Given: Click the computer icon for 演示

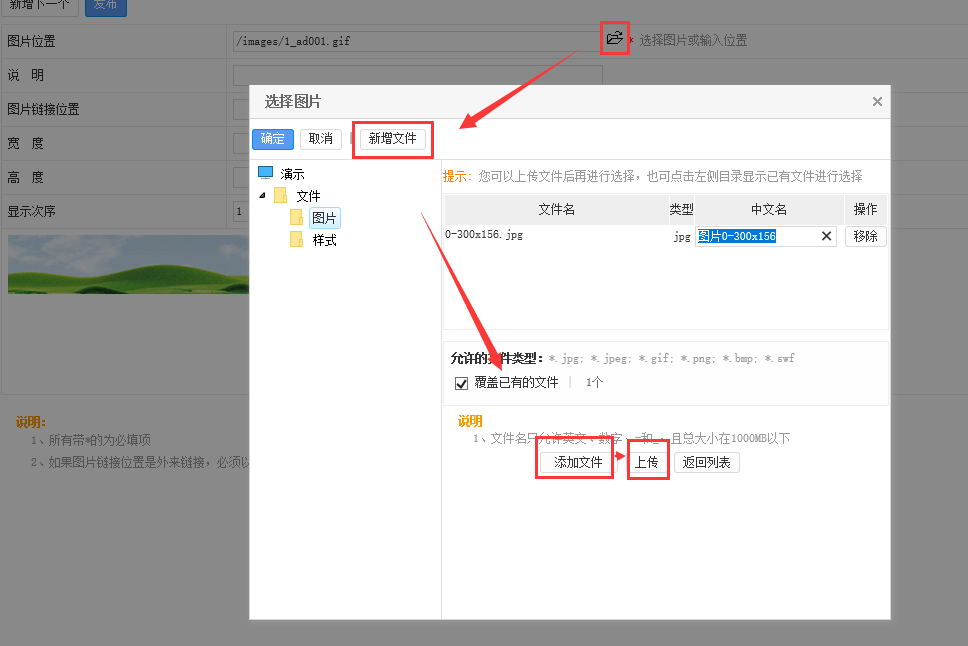Looking at the screenshot, I should coord(265,173).
